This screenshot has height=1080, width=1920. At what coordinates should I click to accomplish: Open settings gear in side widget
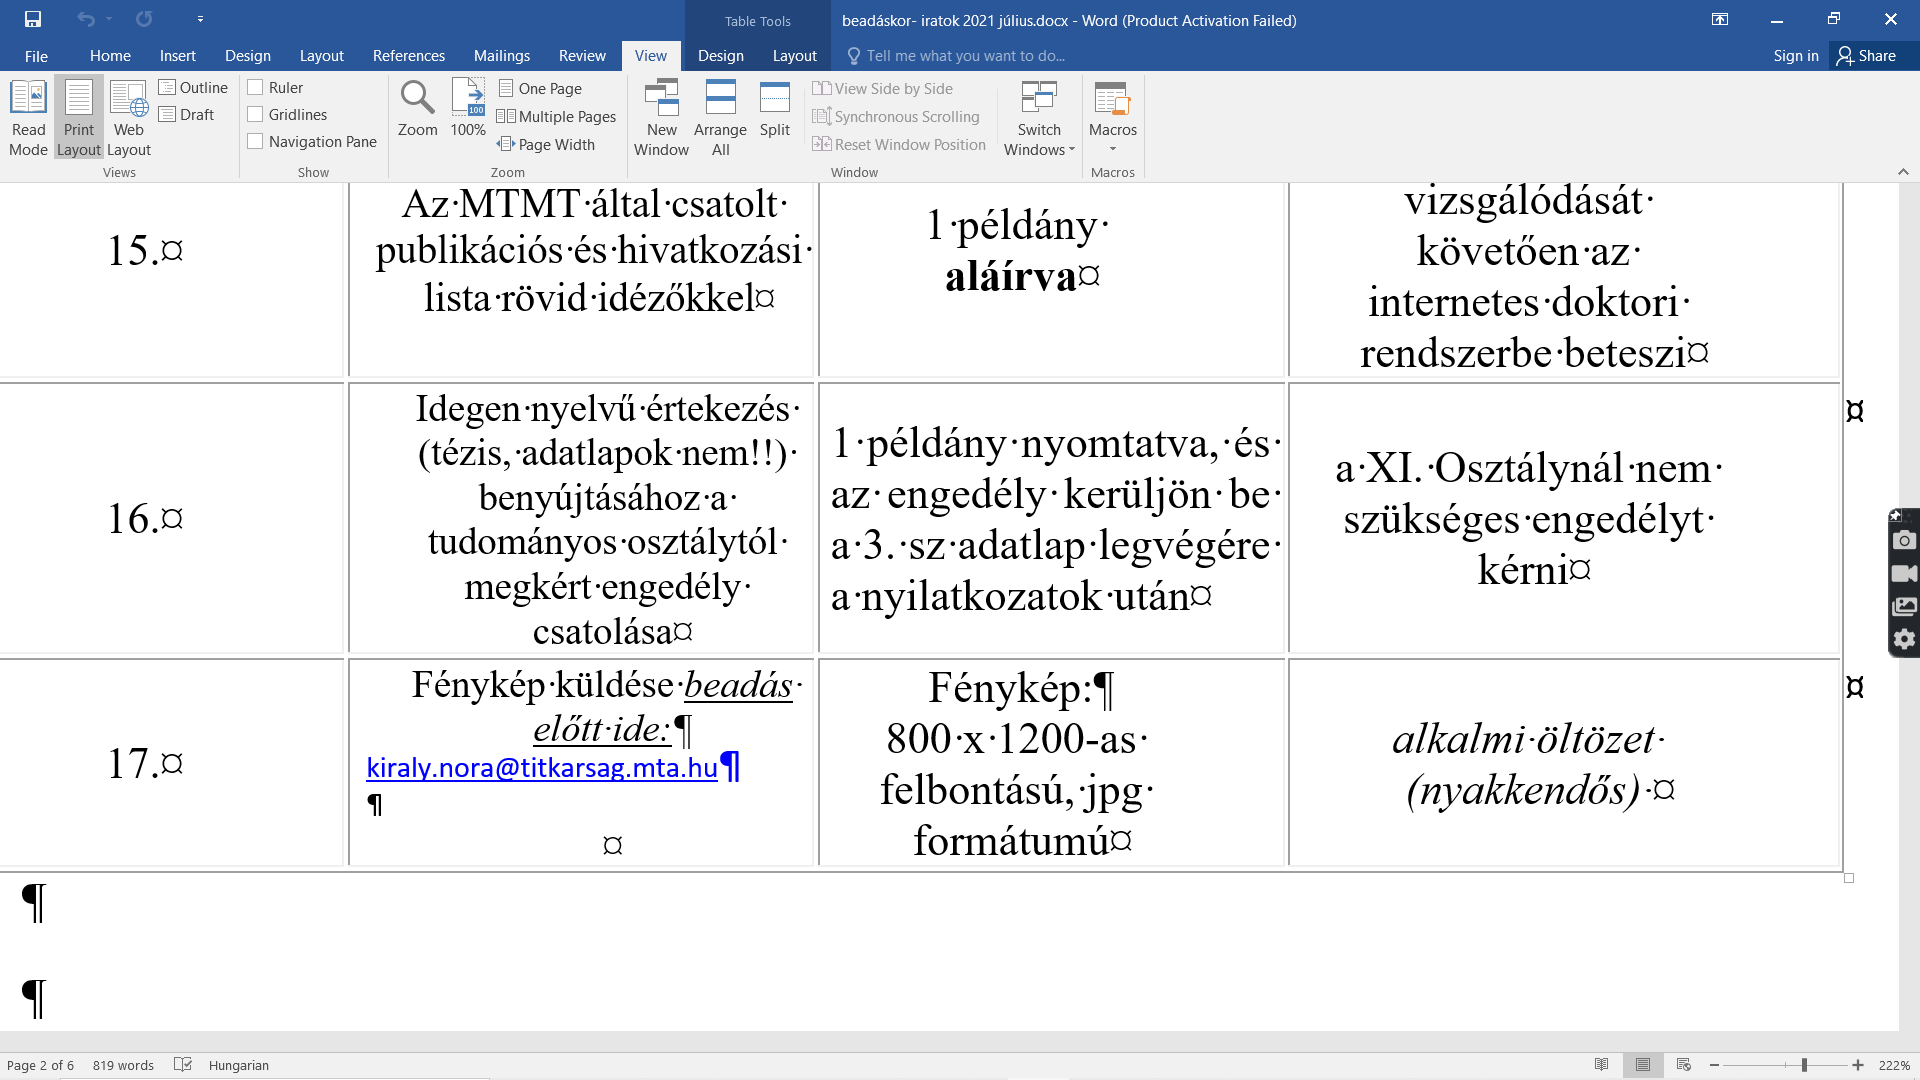(x=1904, y=639)
